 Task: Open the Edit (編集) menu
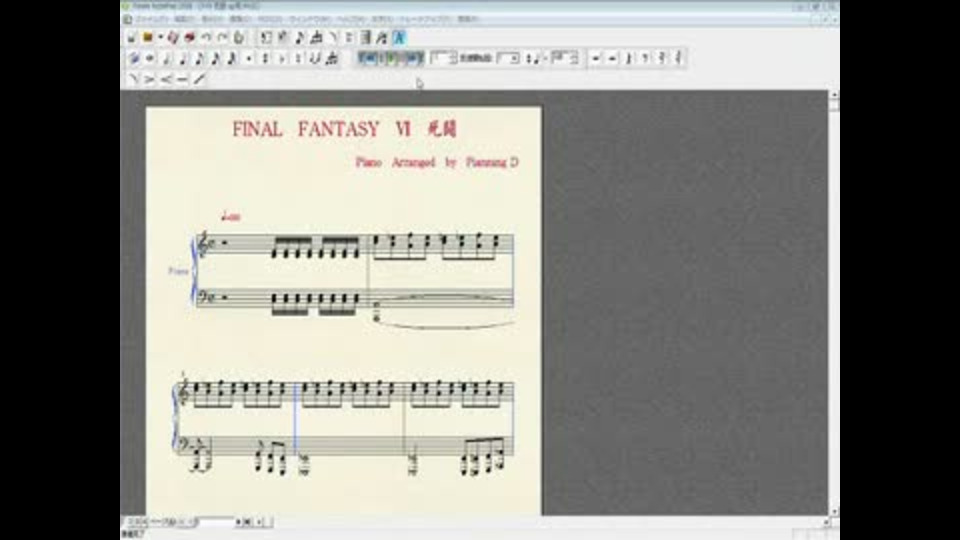click(x=184, y=19)
